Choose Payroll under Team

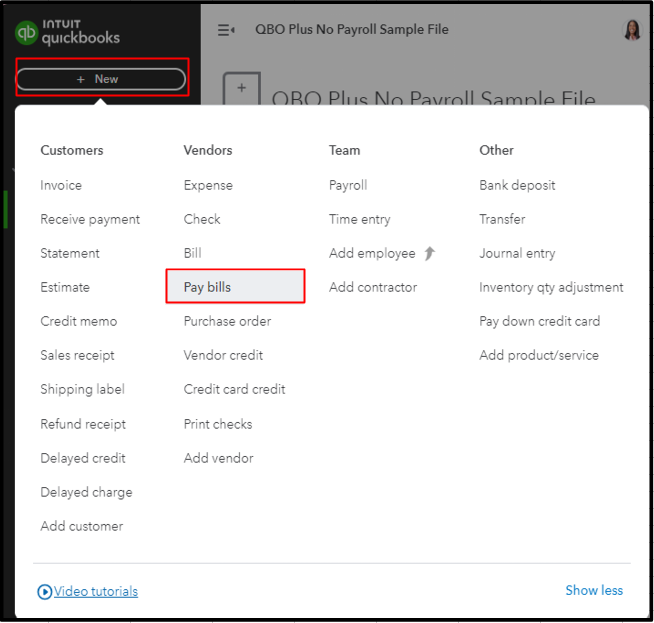click(x=348, y=185)
